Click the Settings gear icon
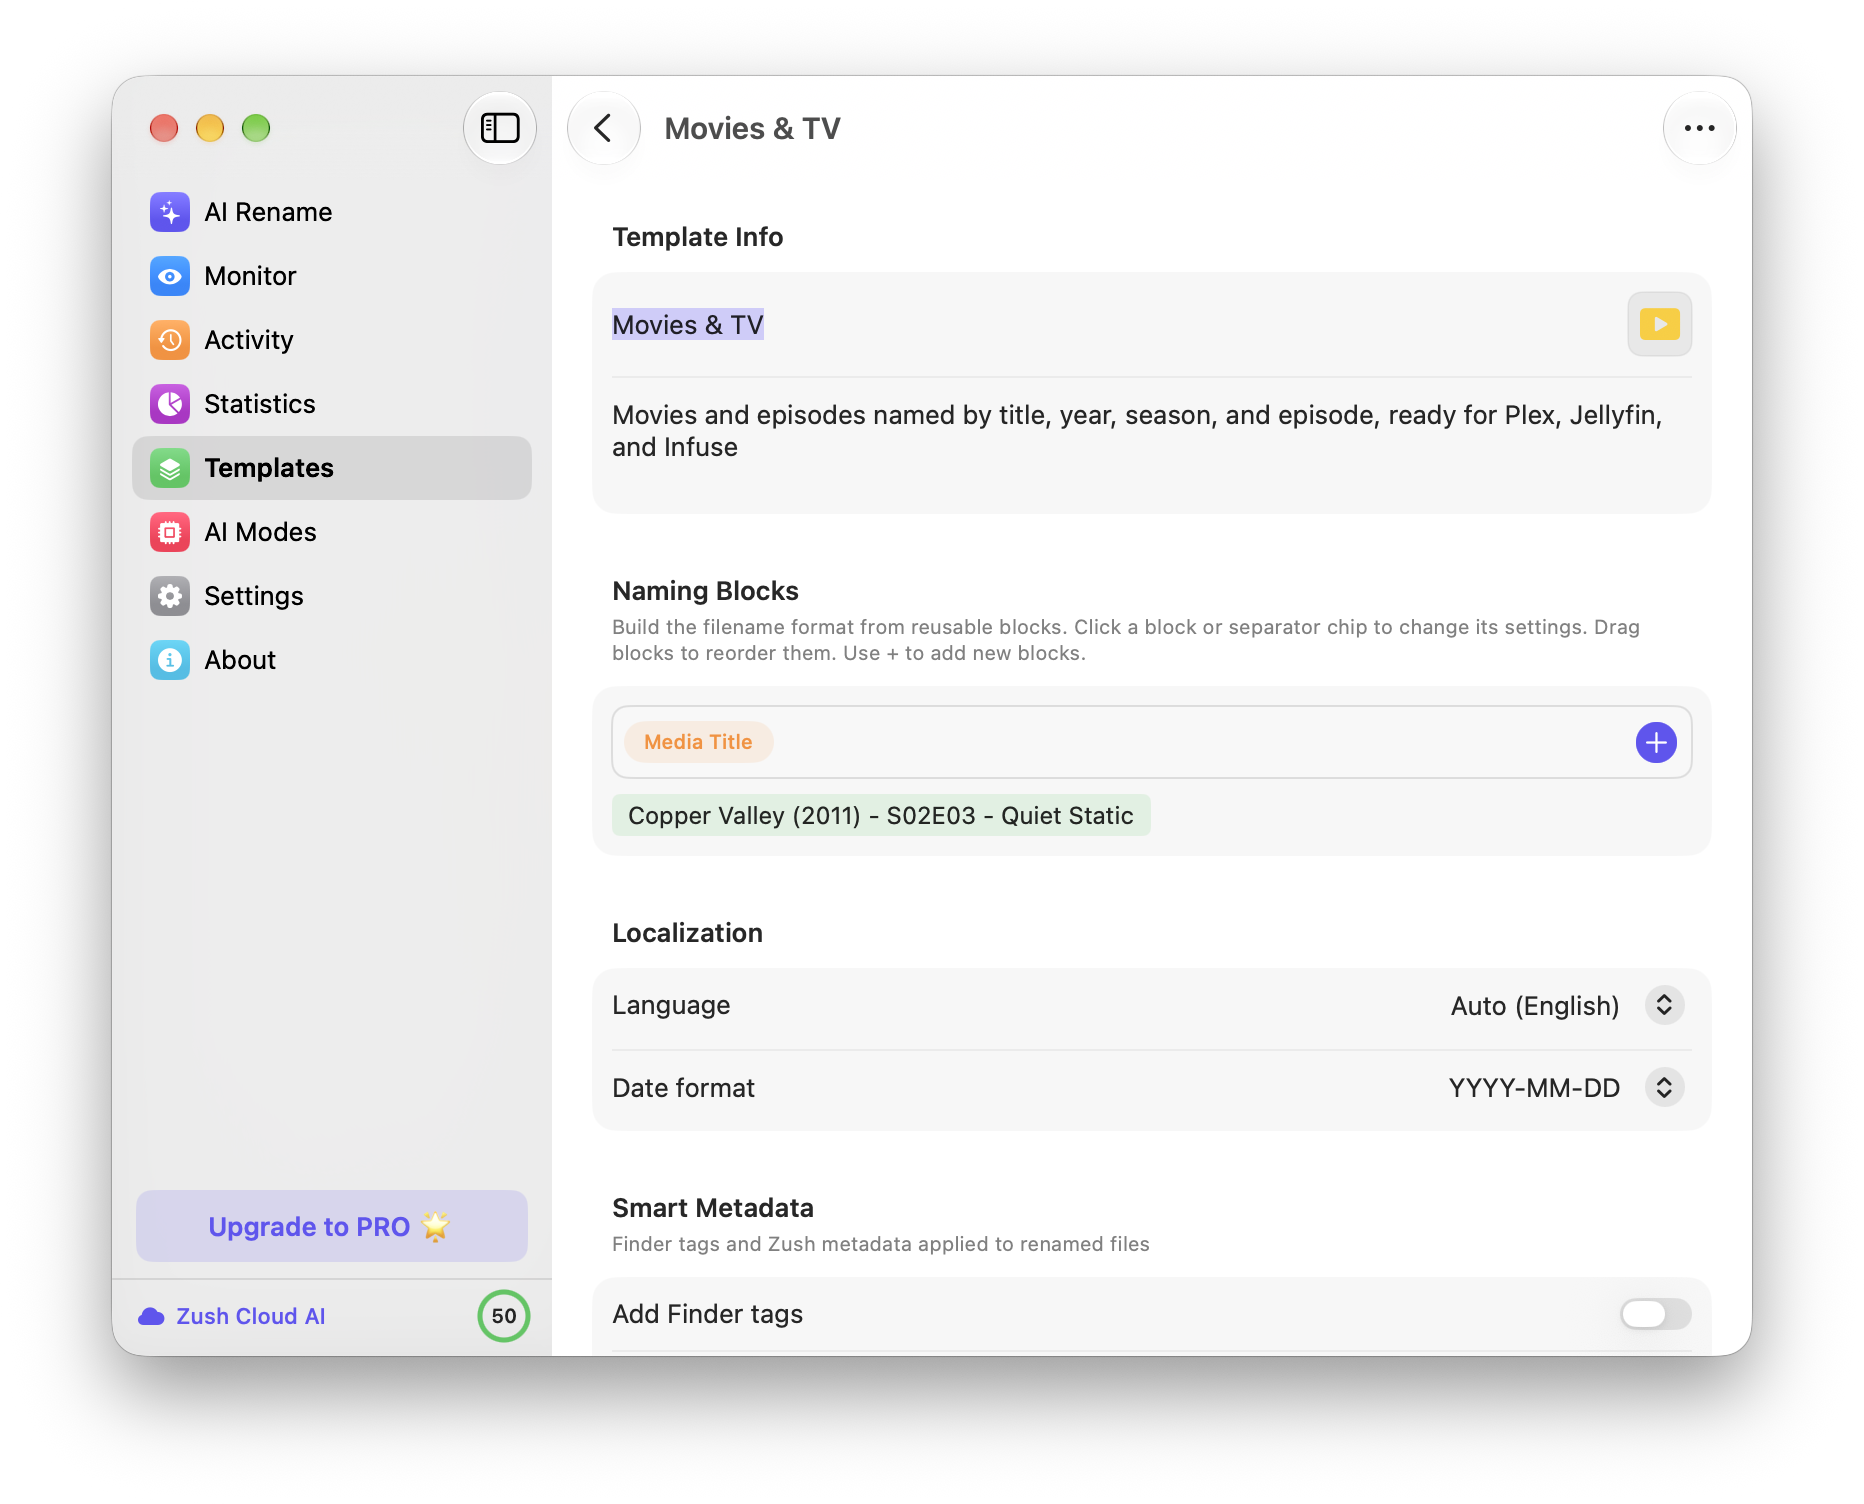 170,596
